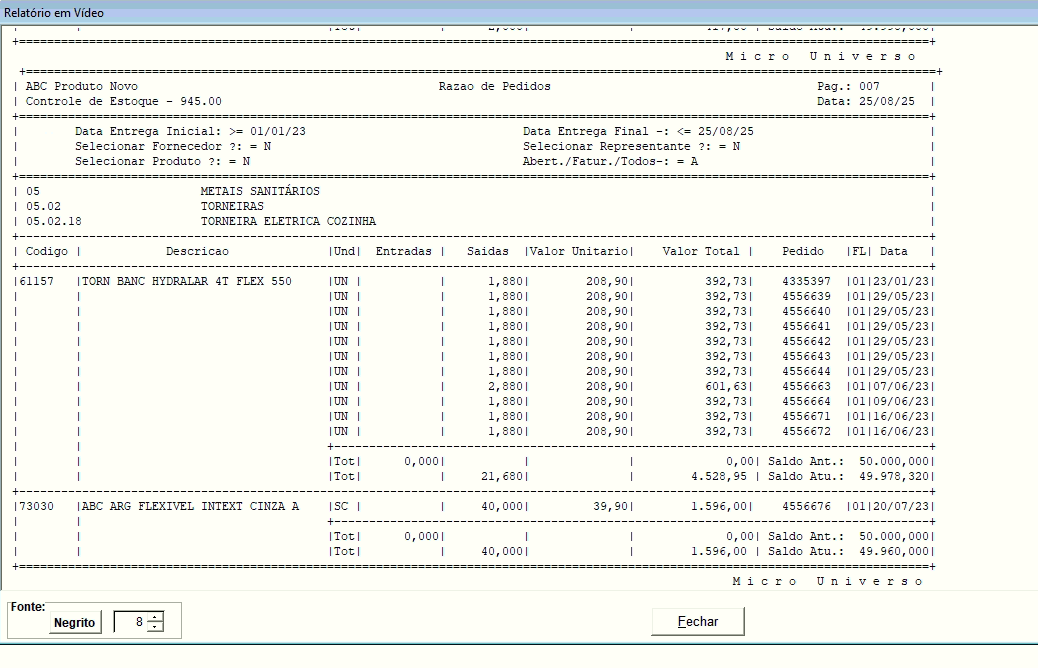
Task: Click Selecionar Produto filter line
Action: 162,162
